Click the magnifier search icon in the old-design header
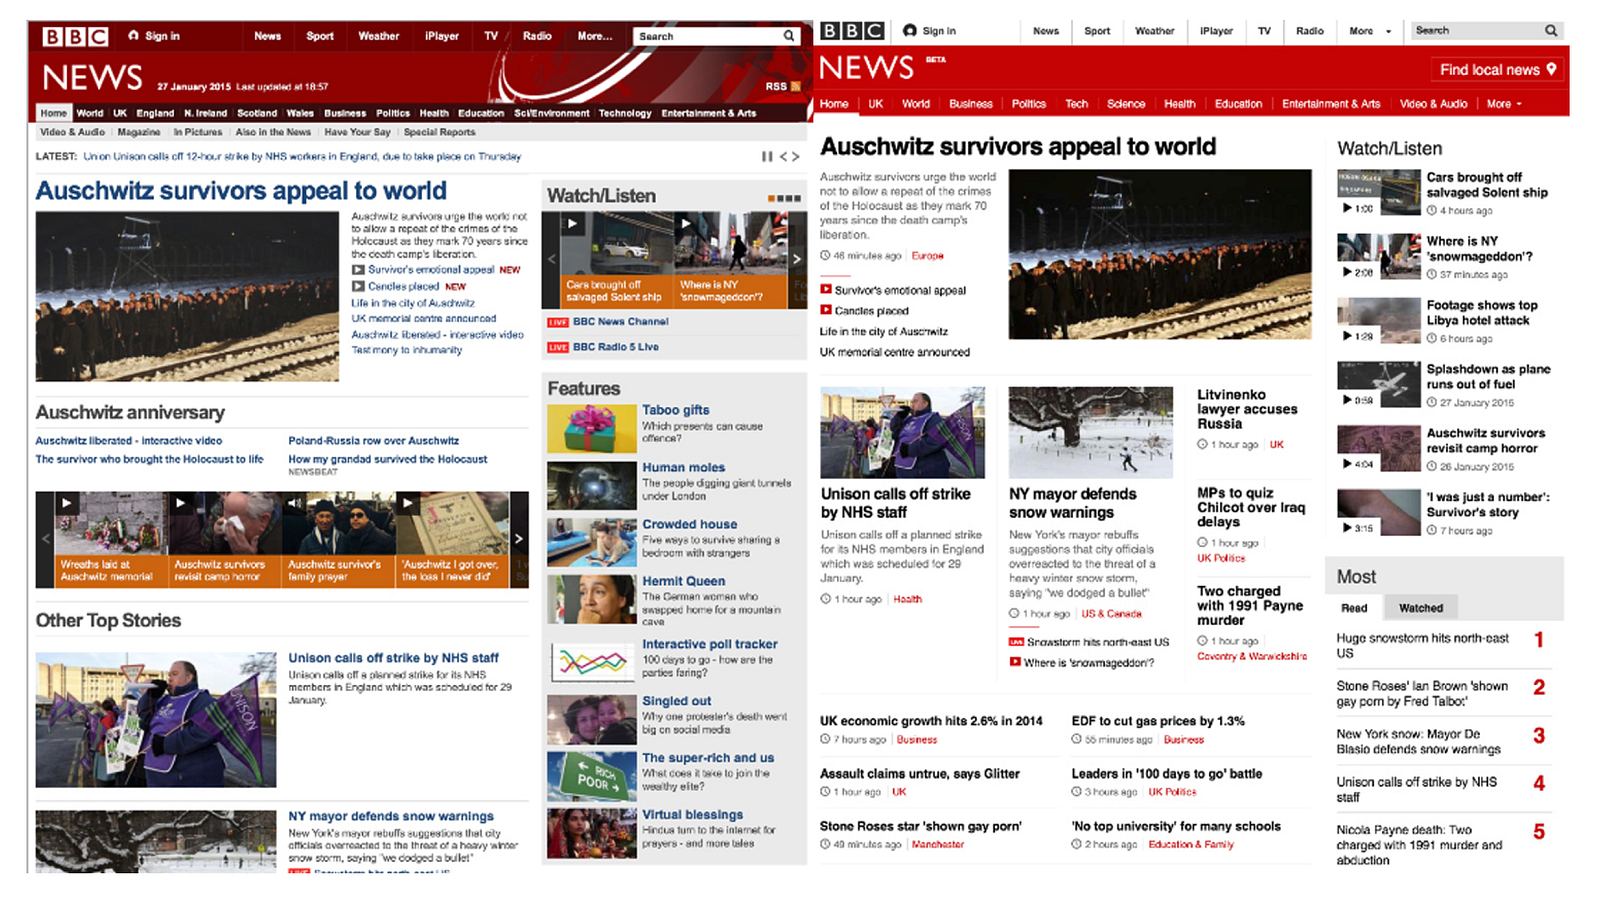 point(789,36)
